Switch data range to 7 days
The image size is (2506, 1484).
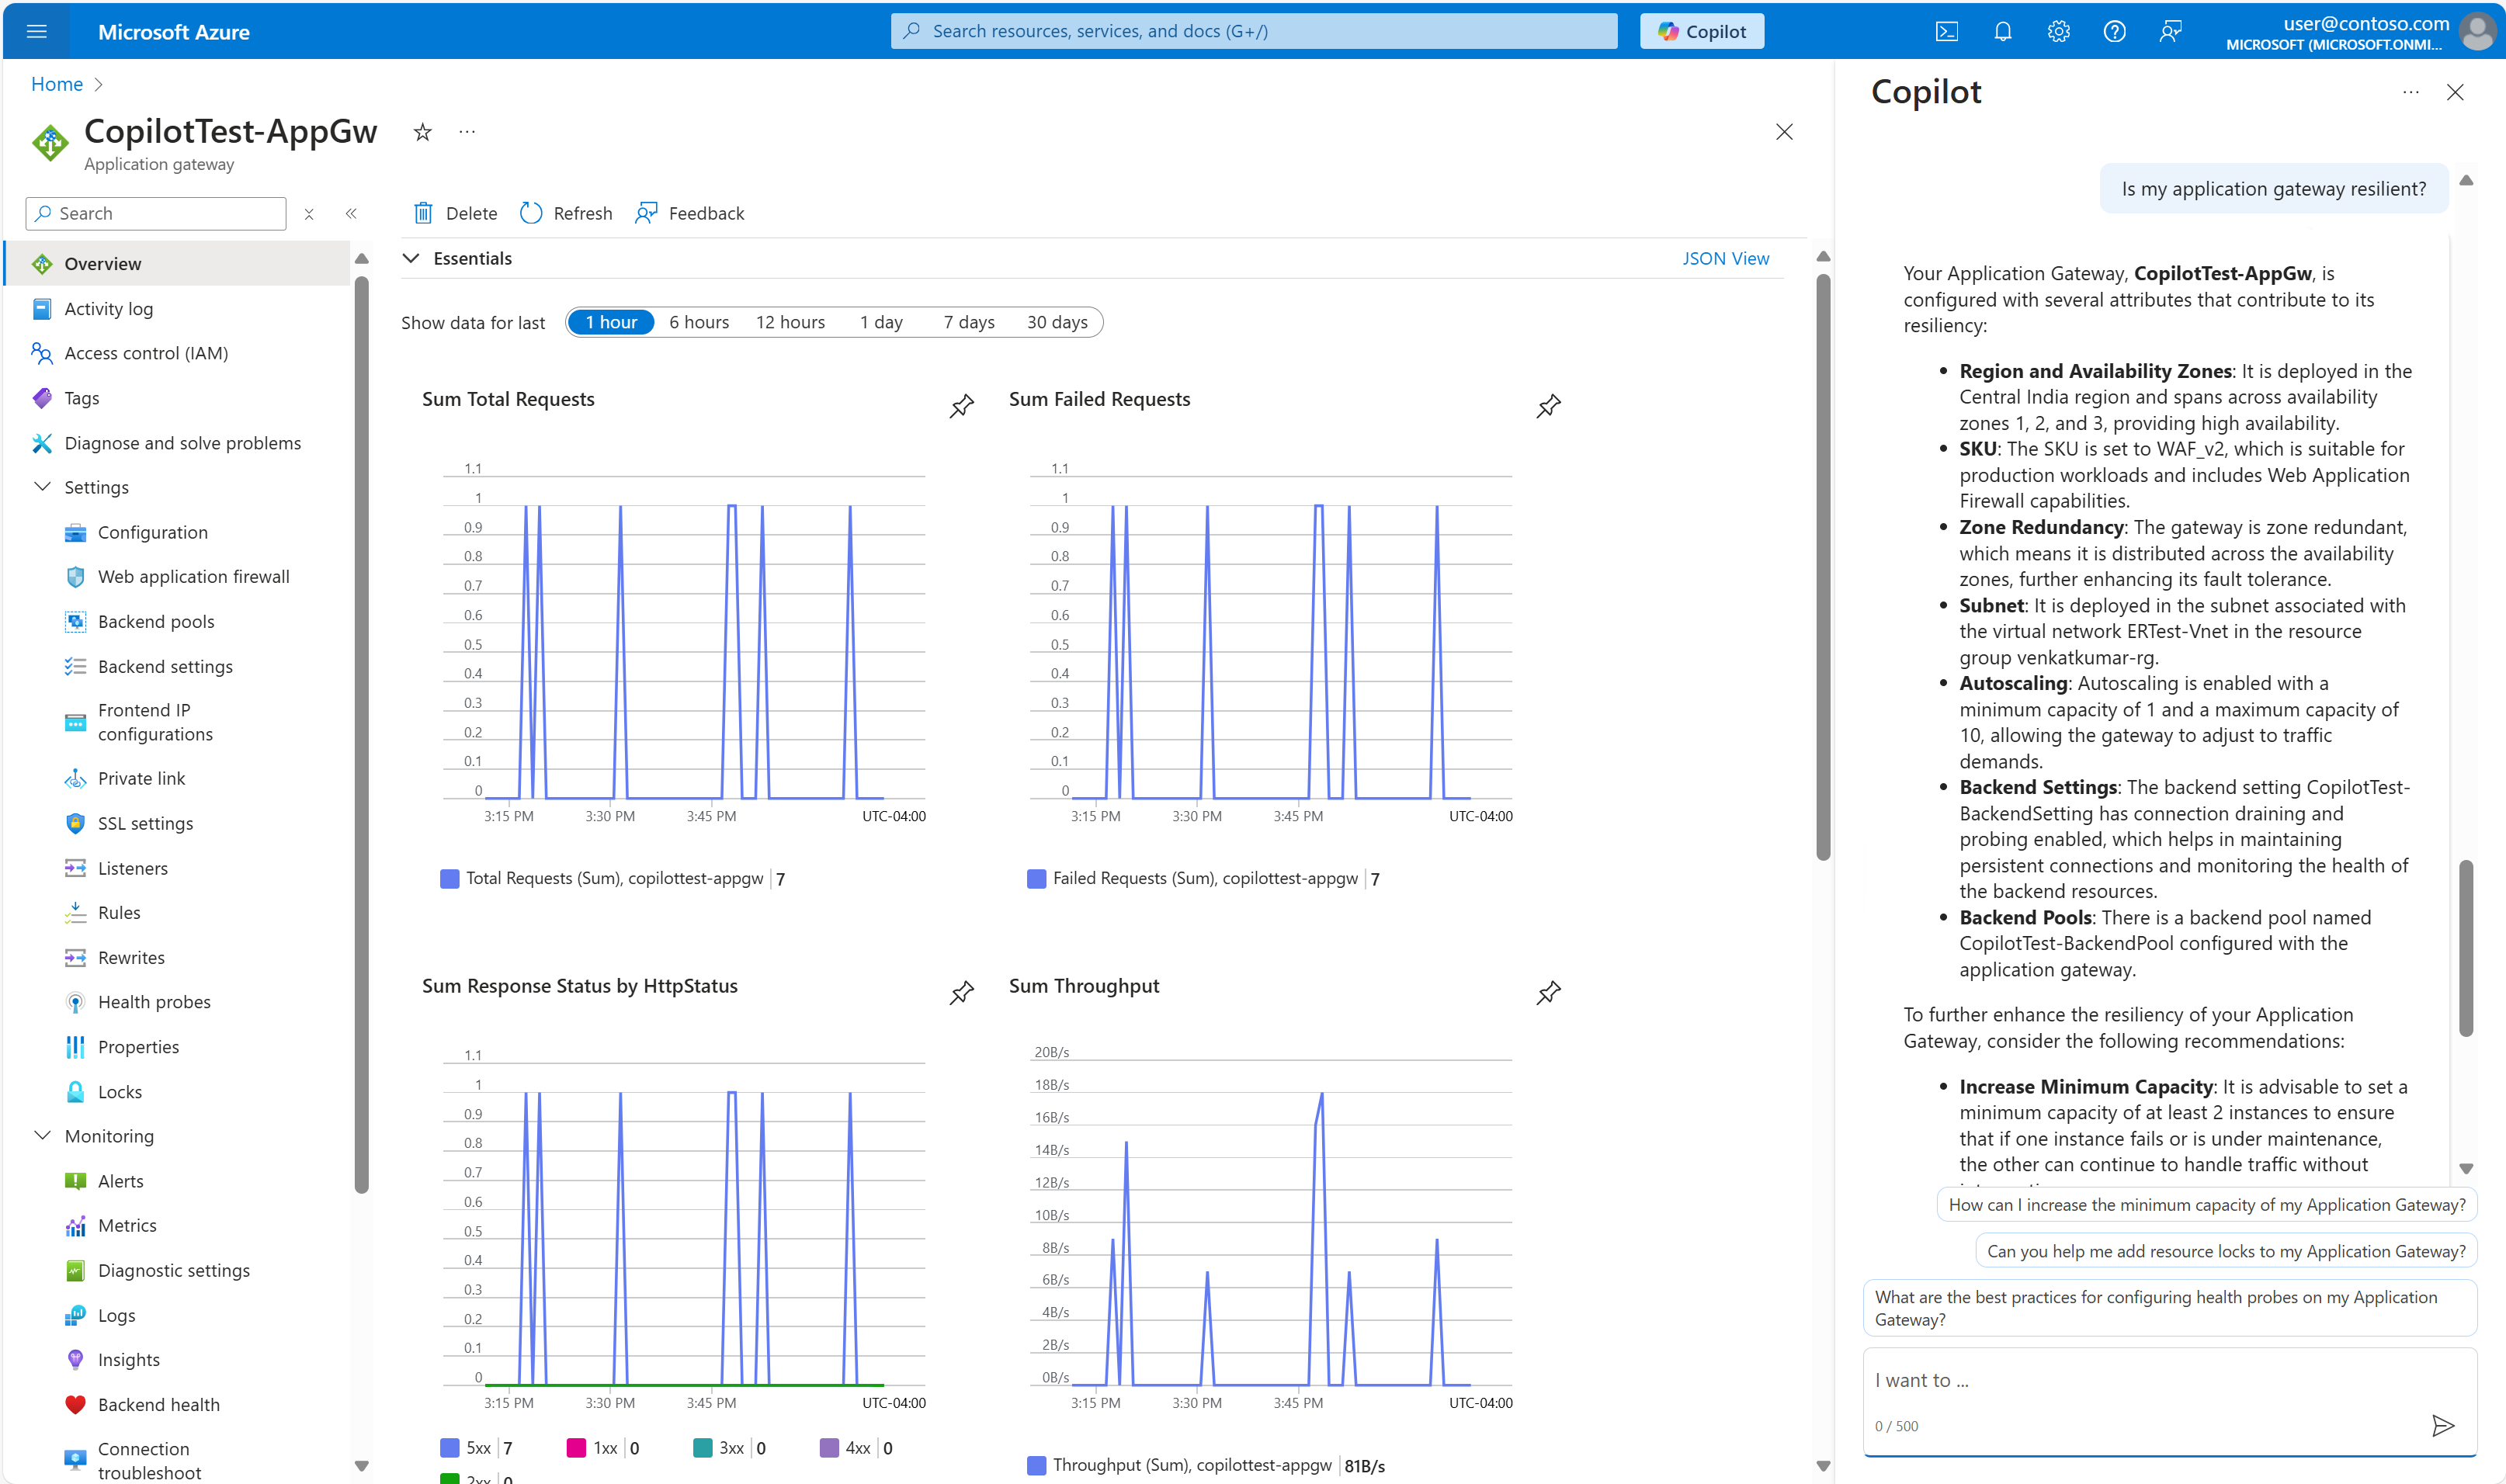pyautogui.click(x=968, y=322)
